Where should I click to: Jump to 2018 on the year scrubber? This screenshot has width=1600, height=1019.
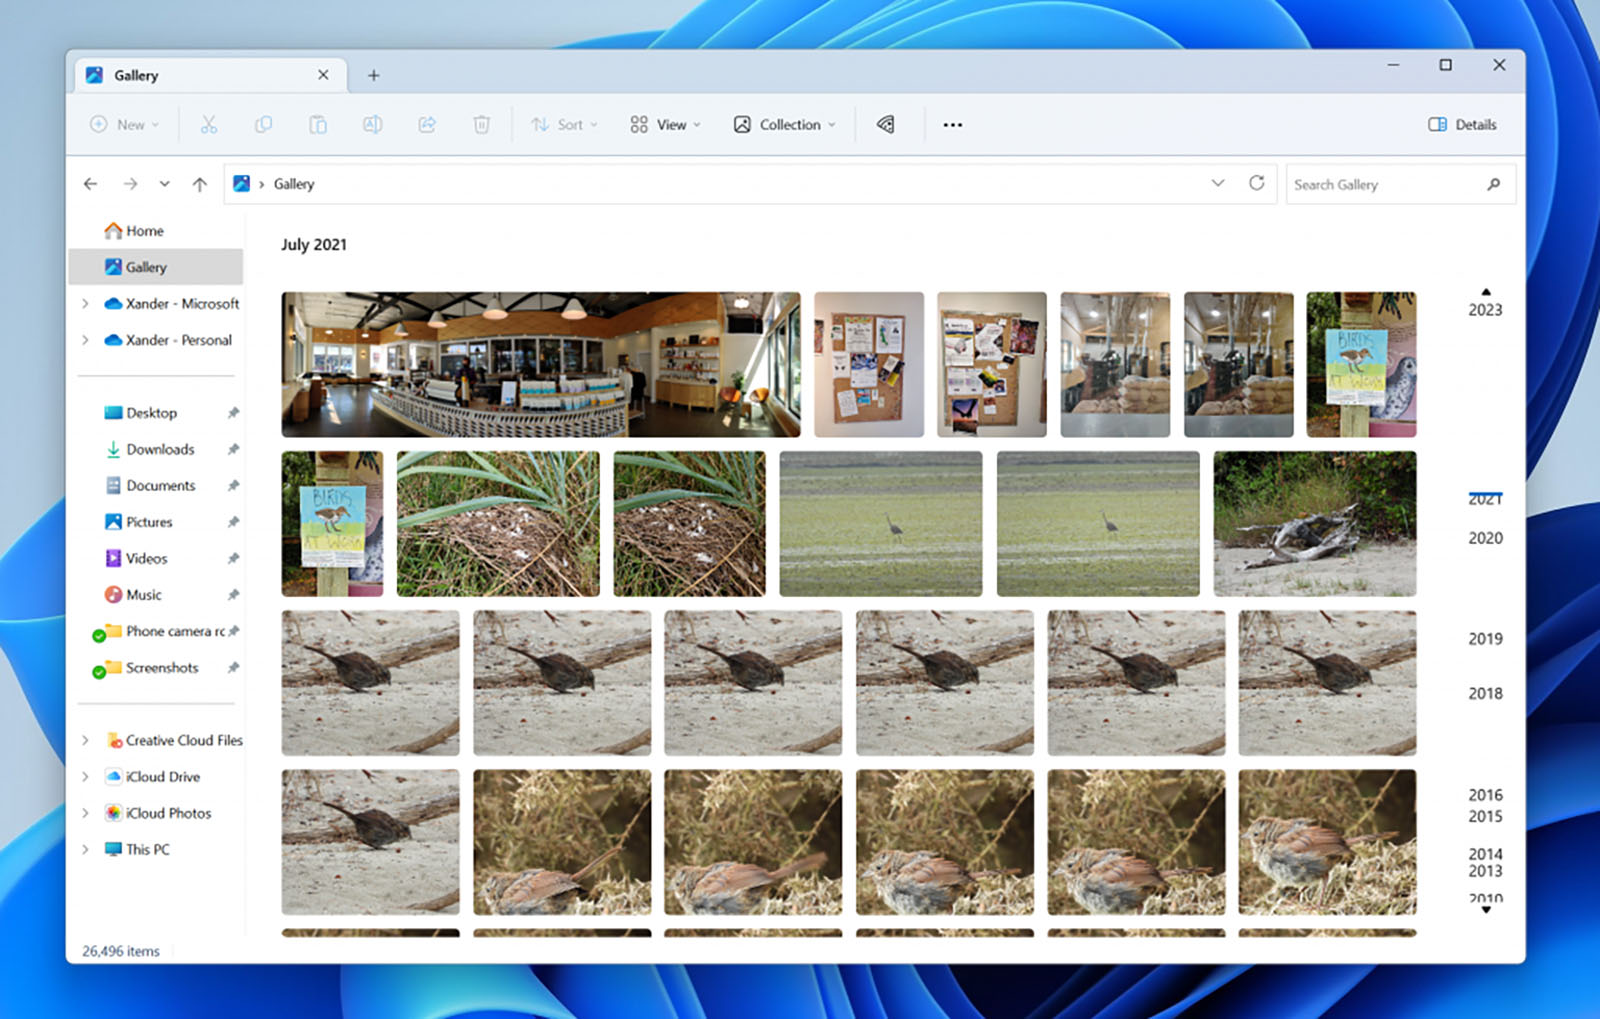tap(1484, 693)
